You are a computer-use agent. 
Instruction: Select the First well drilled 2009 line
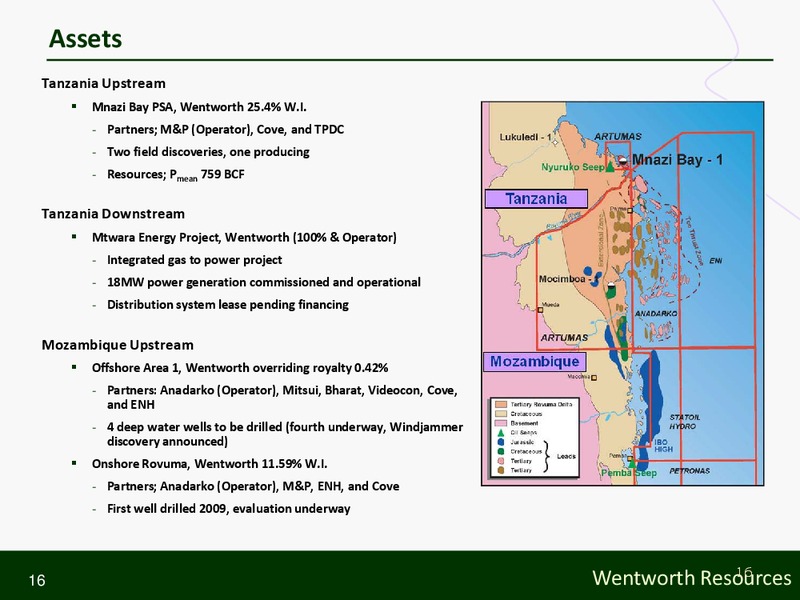pyautogui.click(x=229, y=509)
